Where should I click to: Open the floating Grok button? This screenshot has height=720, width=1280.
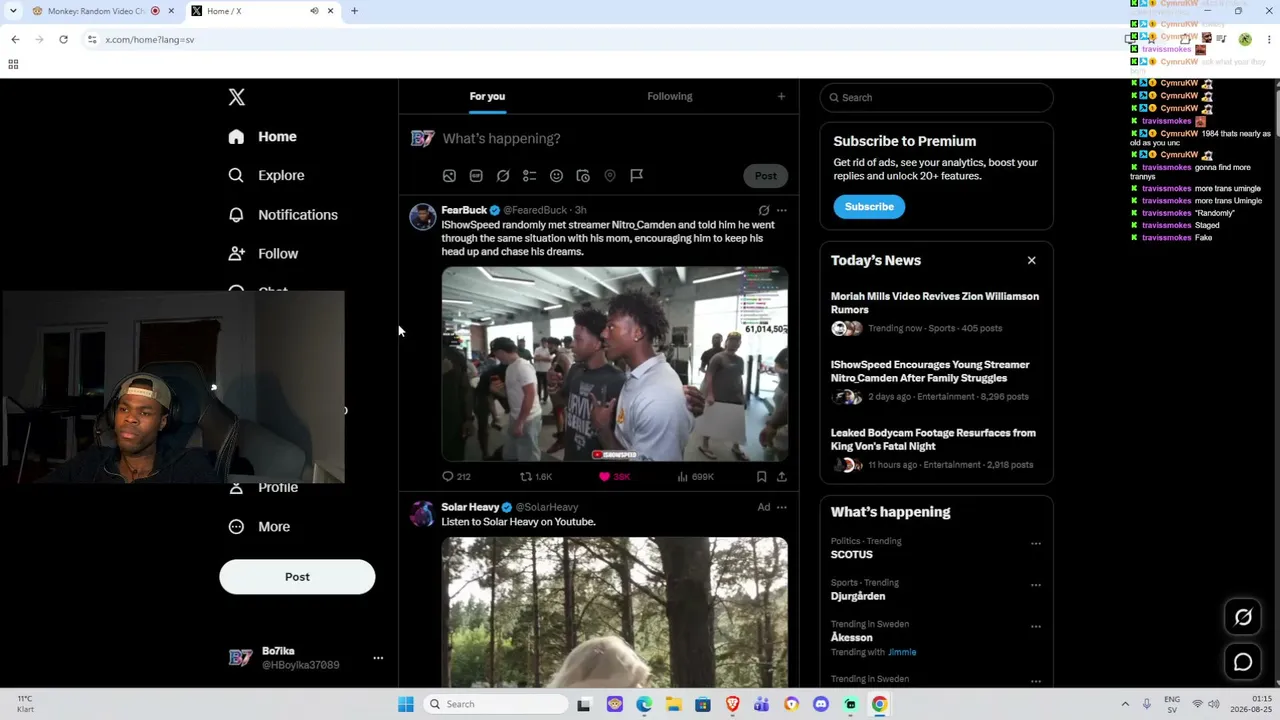(x=1243, y=617)
